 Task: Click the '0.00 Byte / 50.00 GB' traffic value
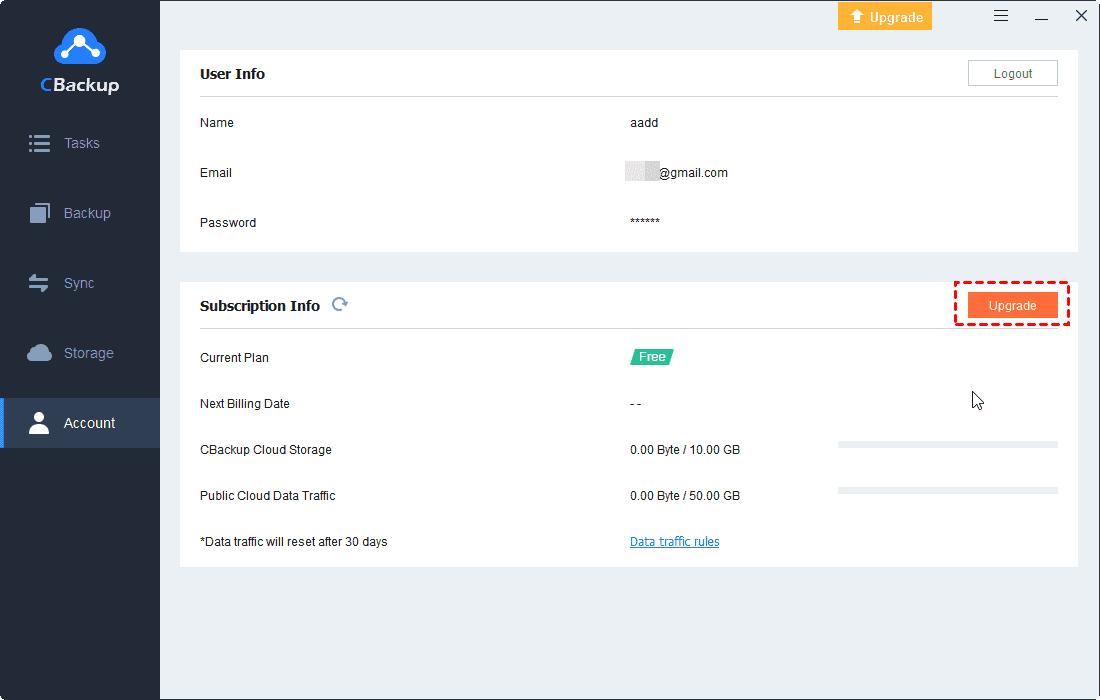(x=685, y=496)
